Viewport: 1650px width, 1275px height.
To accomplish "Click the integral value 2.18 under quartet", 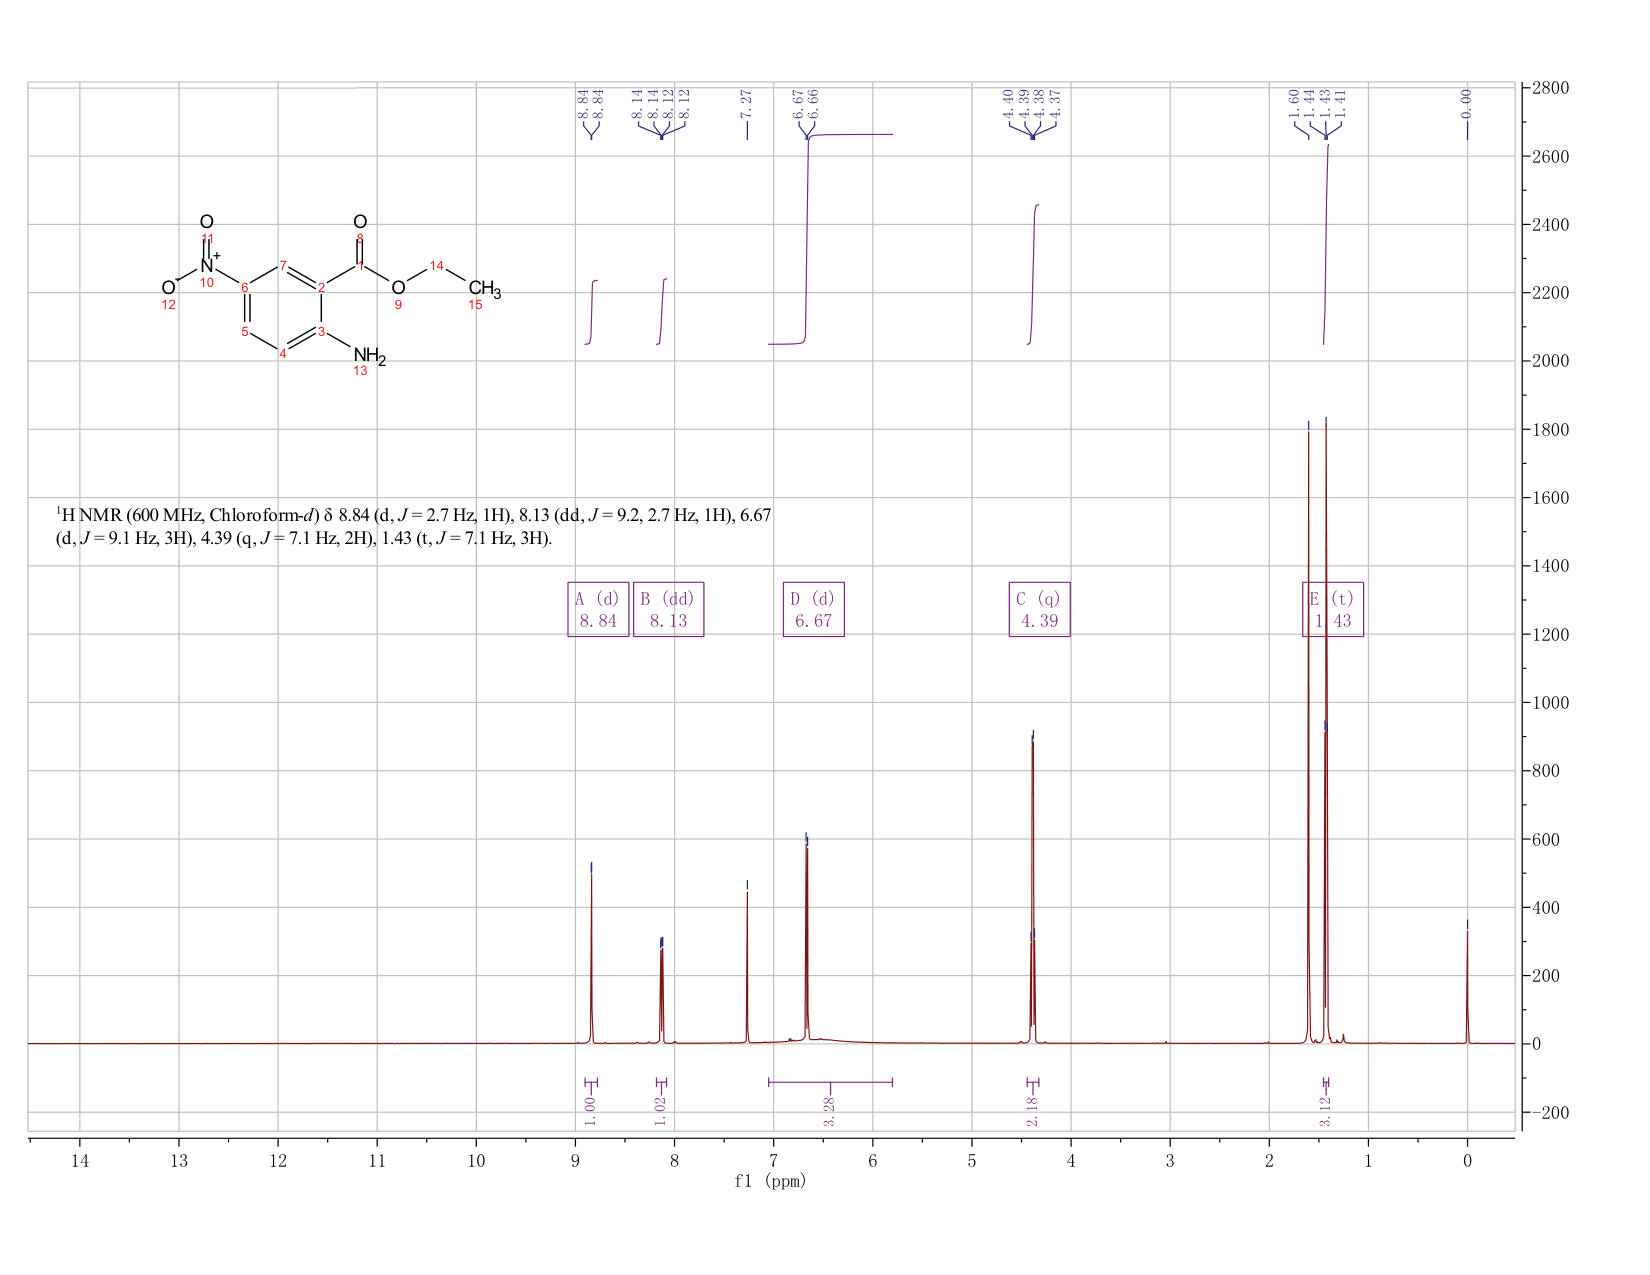I will click(1032, 1110).
